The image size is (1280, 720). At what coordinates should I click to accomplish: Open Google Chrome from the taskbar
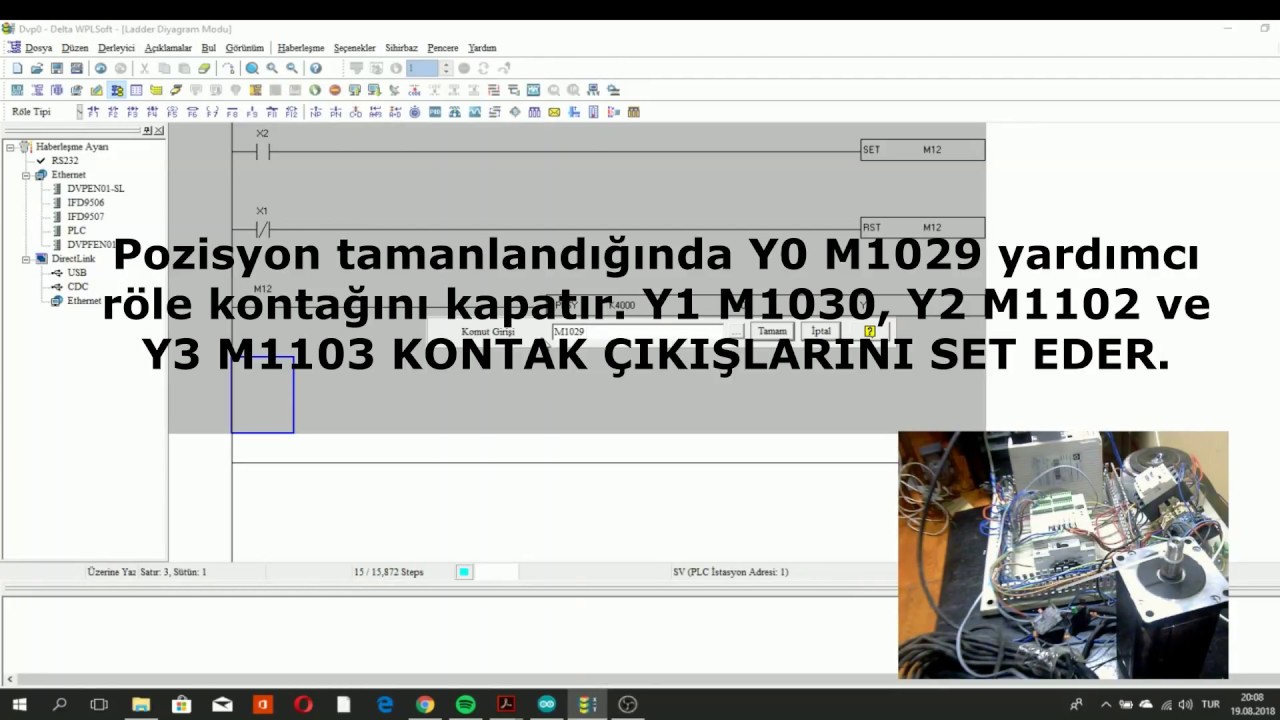coord(425,704)
